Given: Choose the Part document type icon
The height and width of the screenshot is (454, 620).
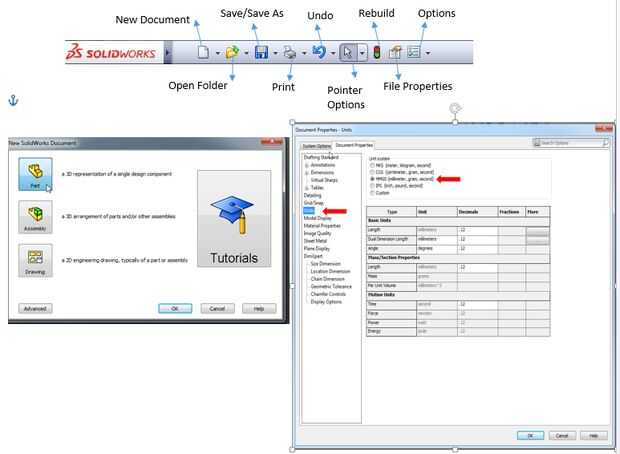Looking at the screenshot, I should point(35,174).
